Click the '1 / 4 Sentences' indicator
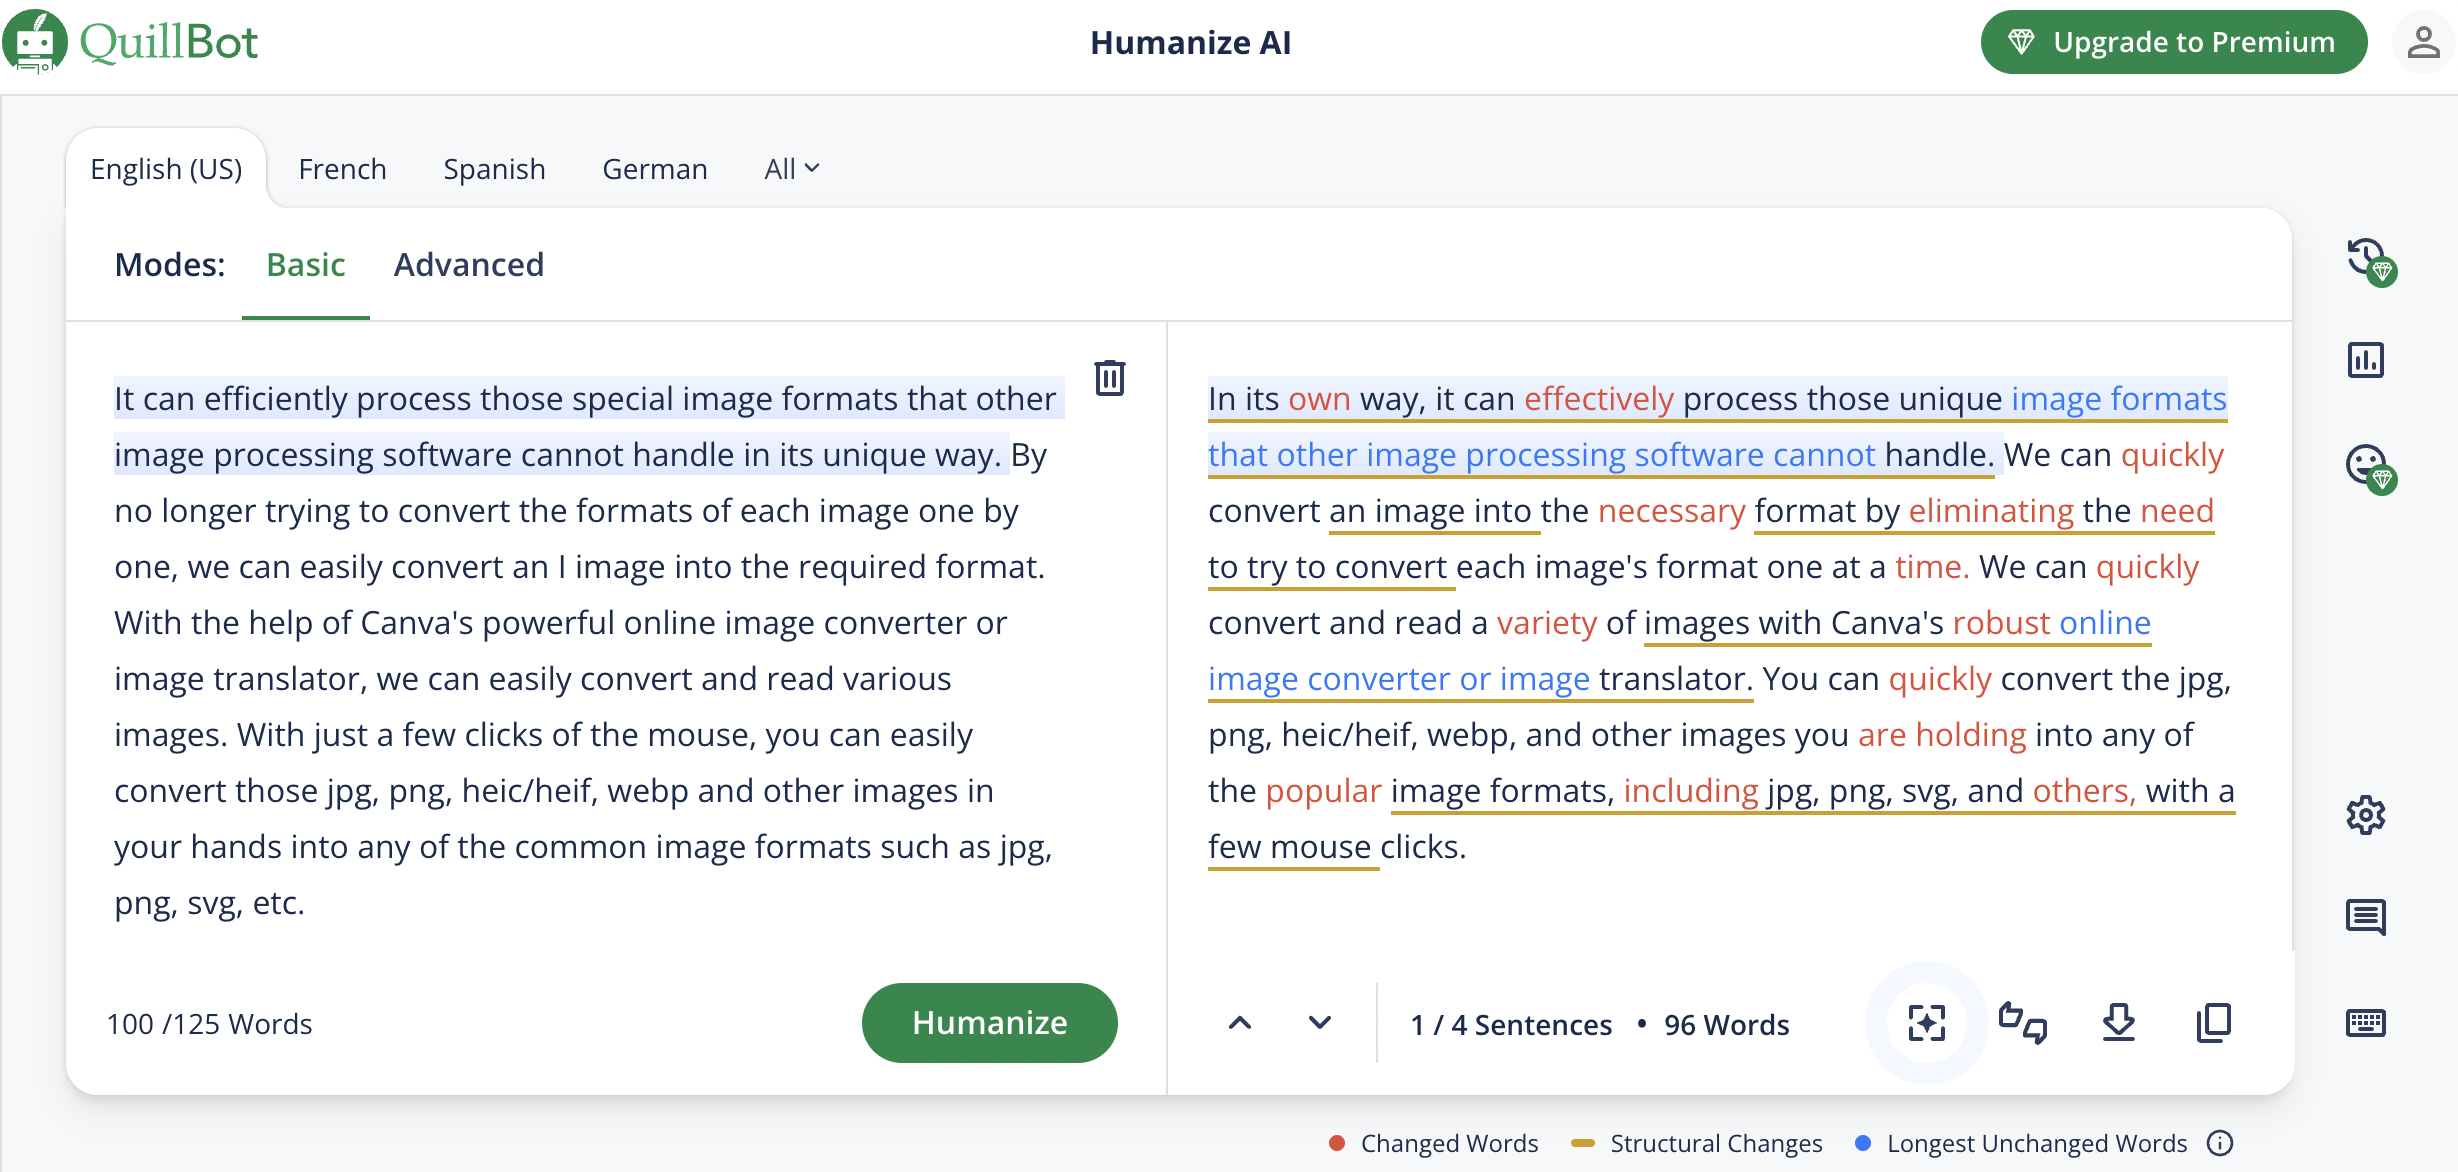The width and height of the screenshot is (2458, 1172). tap(1511, 1025)
